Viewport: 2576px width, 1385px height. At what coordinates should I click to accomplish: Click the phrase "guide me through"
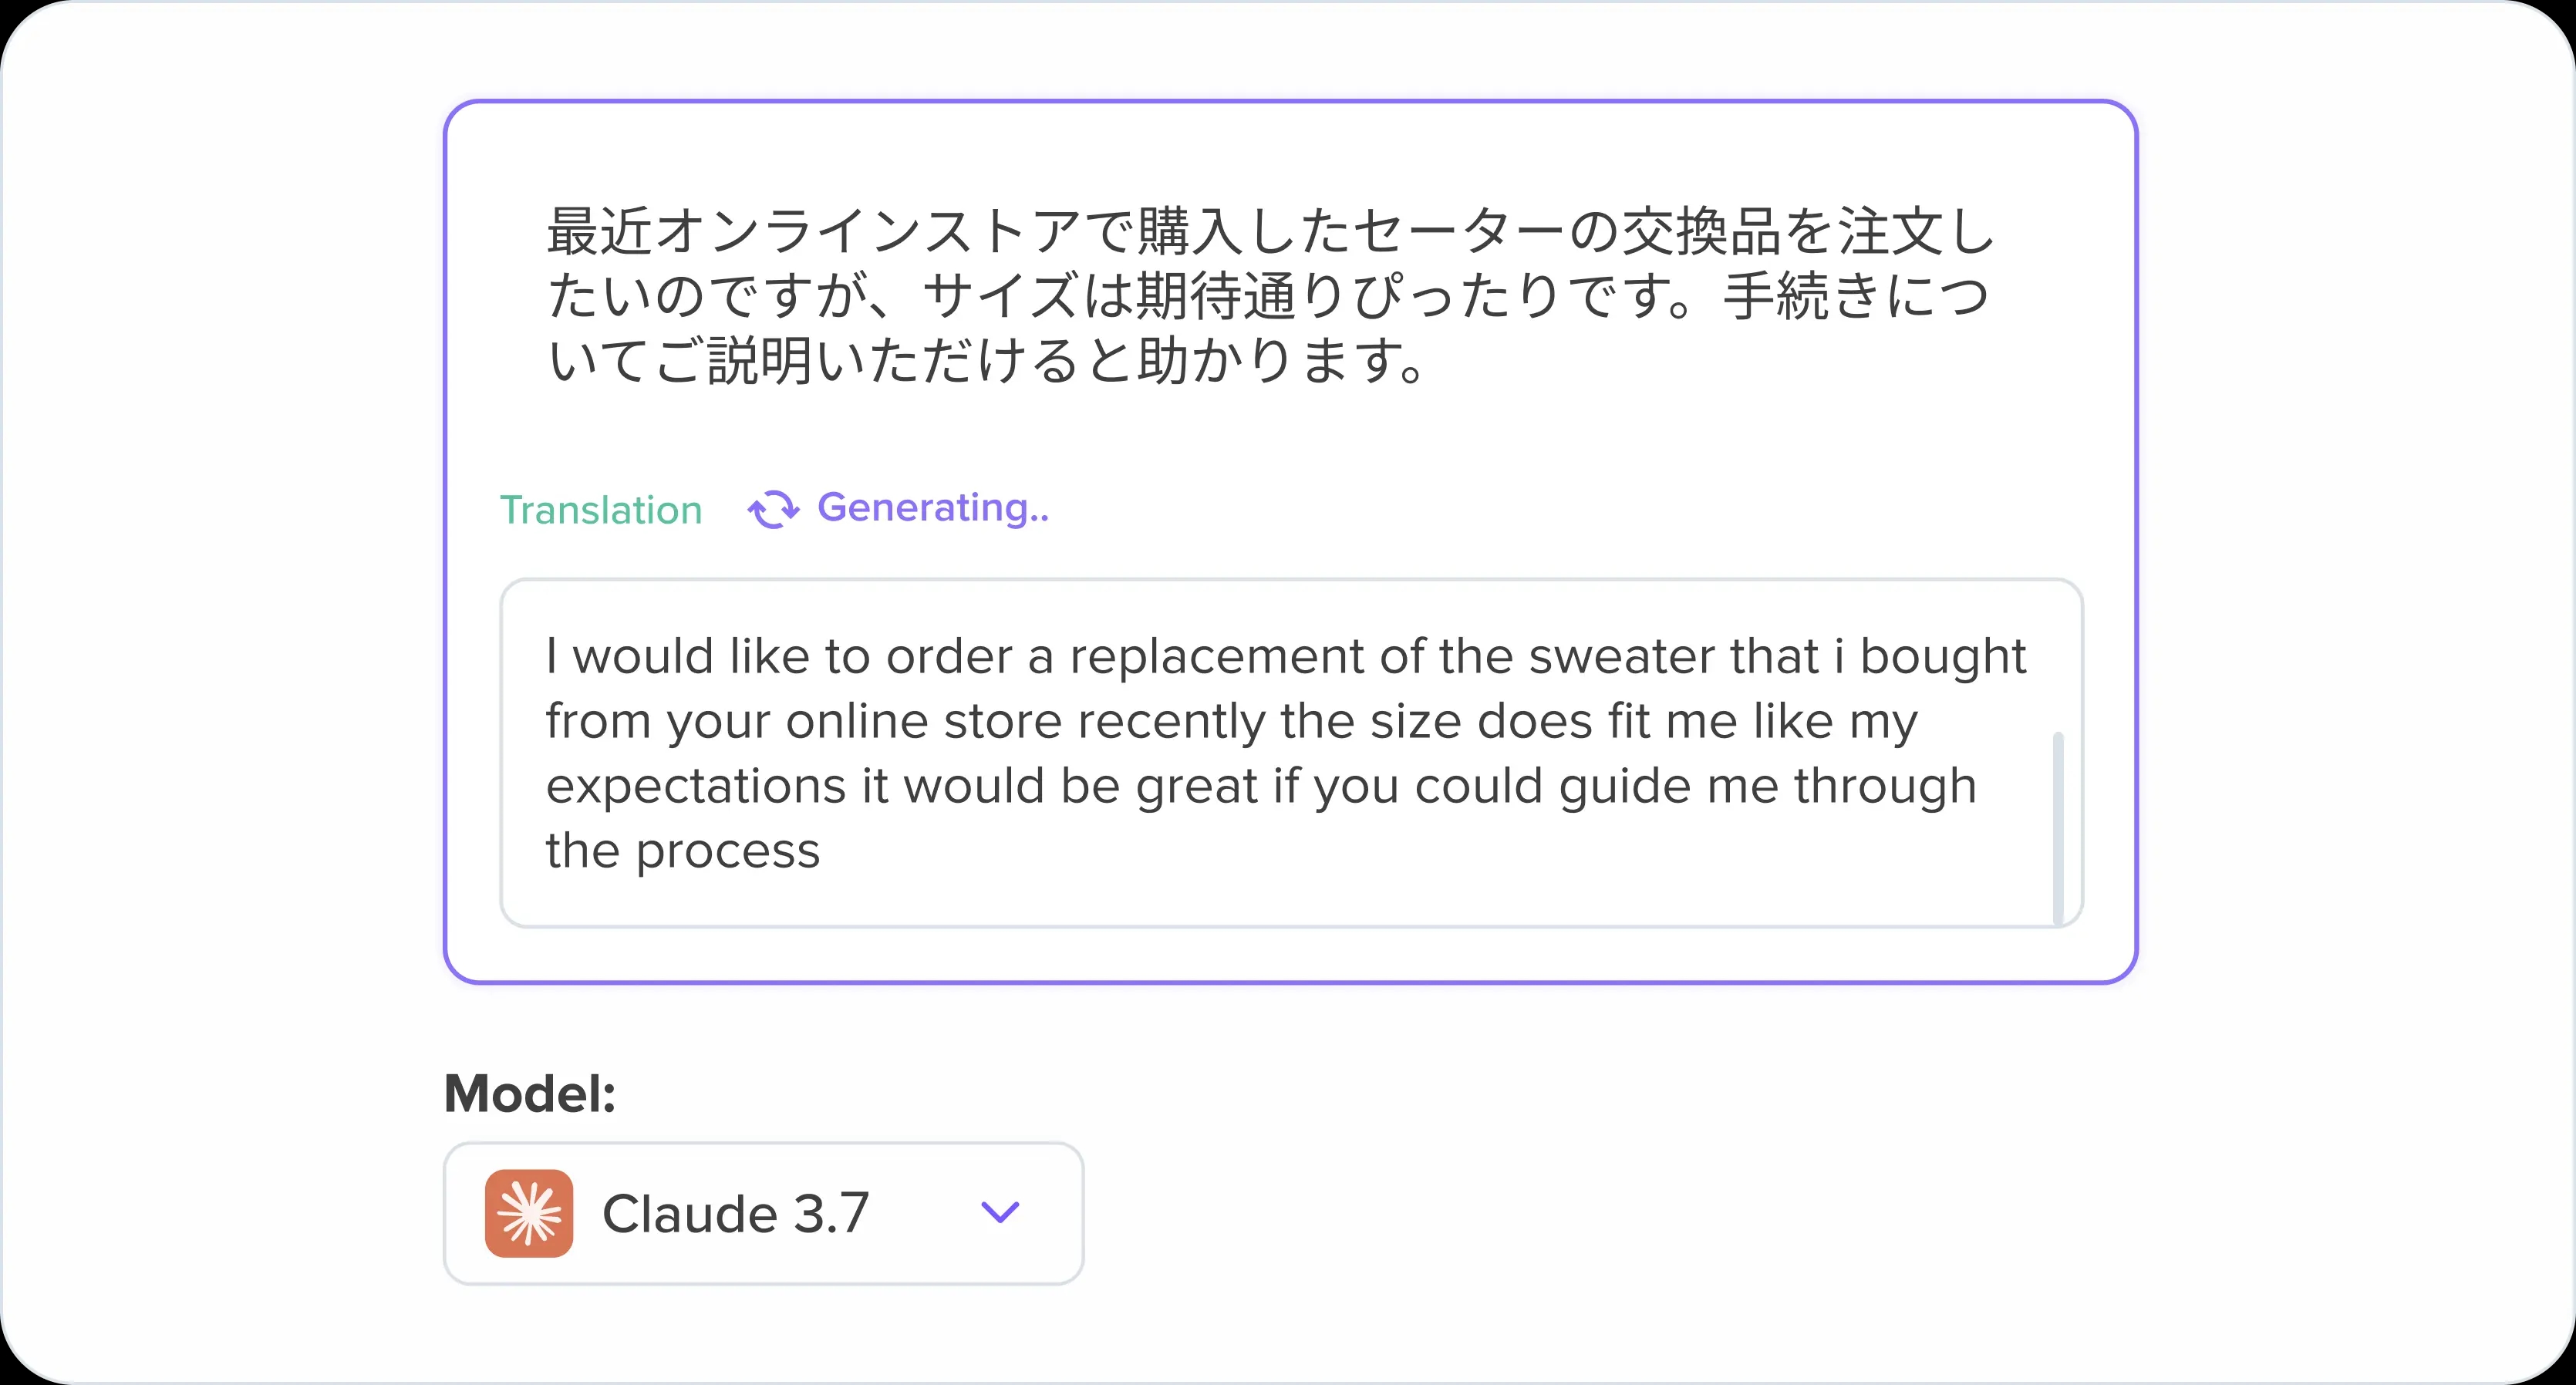tap(1767, 787)
